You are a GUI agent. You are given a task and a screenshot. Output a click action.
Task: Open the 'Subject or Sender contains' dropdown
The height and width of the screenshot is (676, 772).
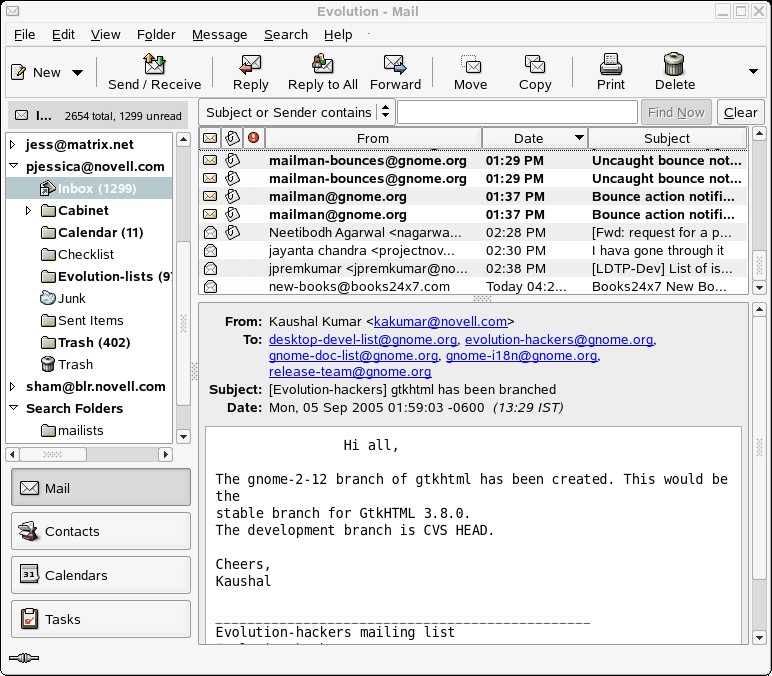coord(297,112)
